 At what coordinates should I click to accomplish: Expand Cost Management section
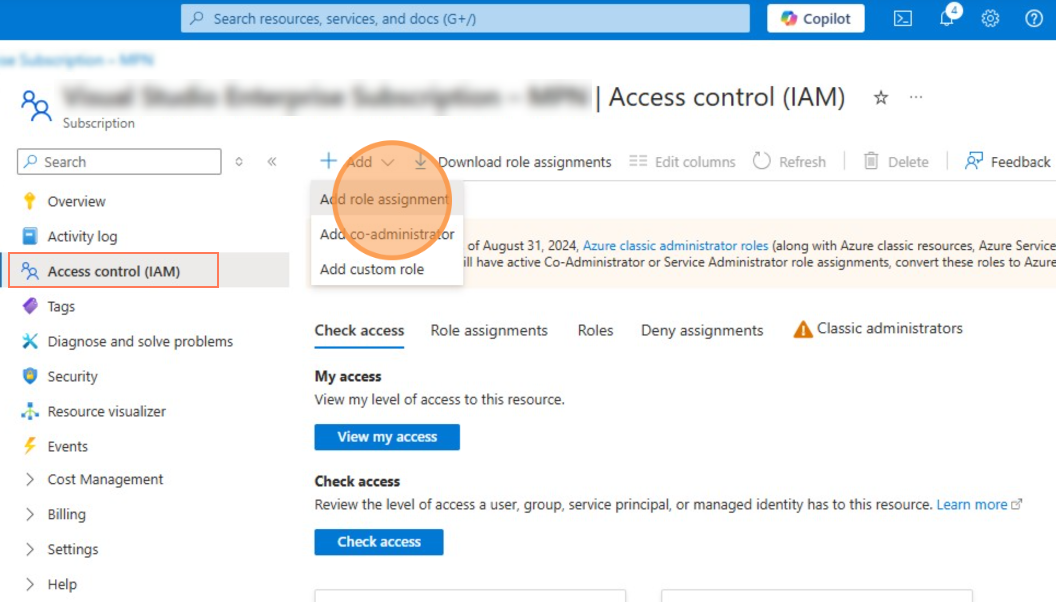[30, 480]
